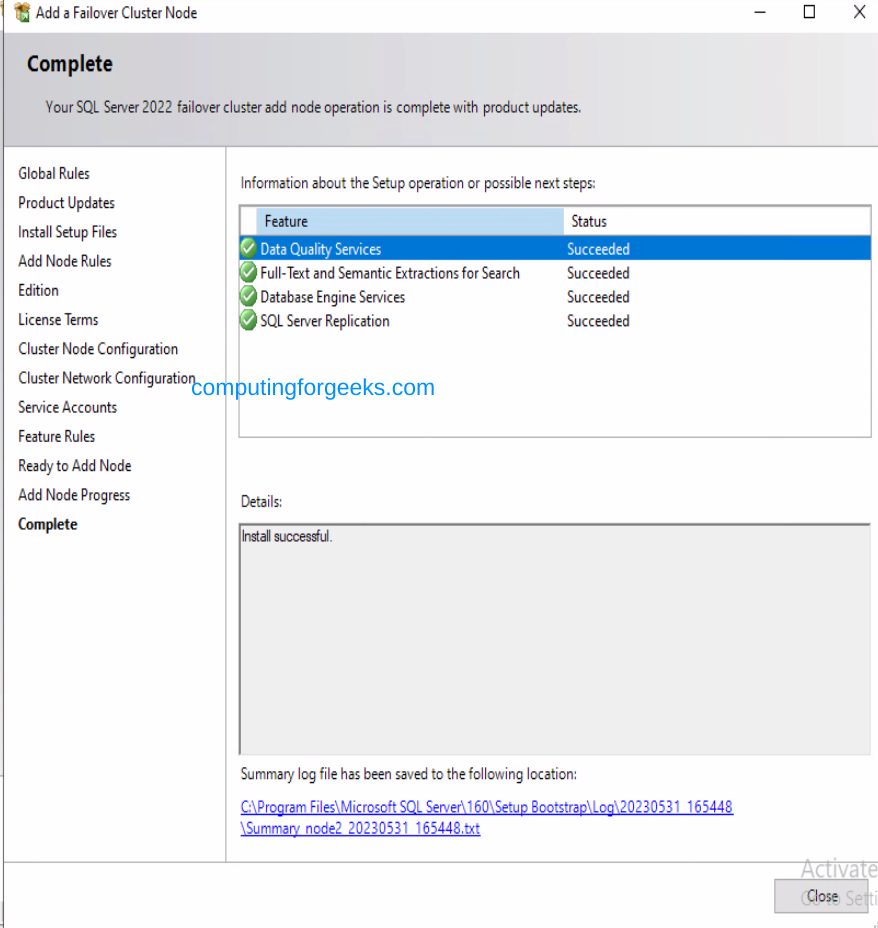Viewport: 878px width, 928px height.
Task: Select the Cluster Node Configuration step
Action: [x=98, y=348]
